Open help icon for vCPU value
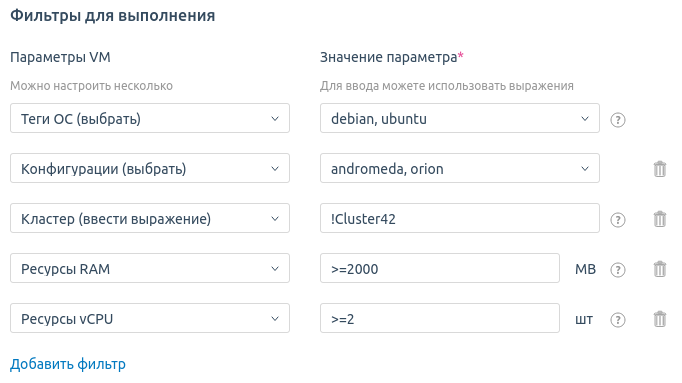Screen dimensions: 682x383 point(618,320)
